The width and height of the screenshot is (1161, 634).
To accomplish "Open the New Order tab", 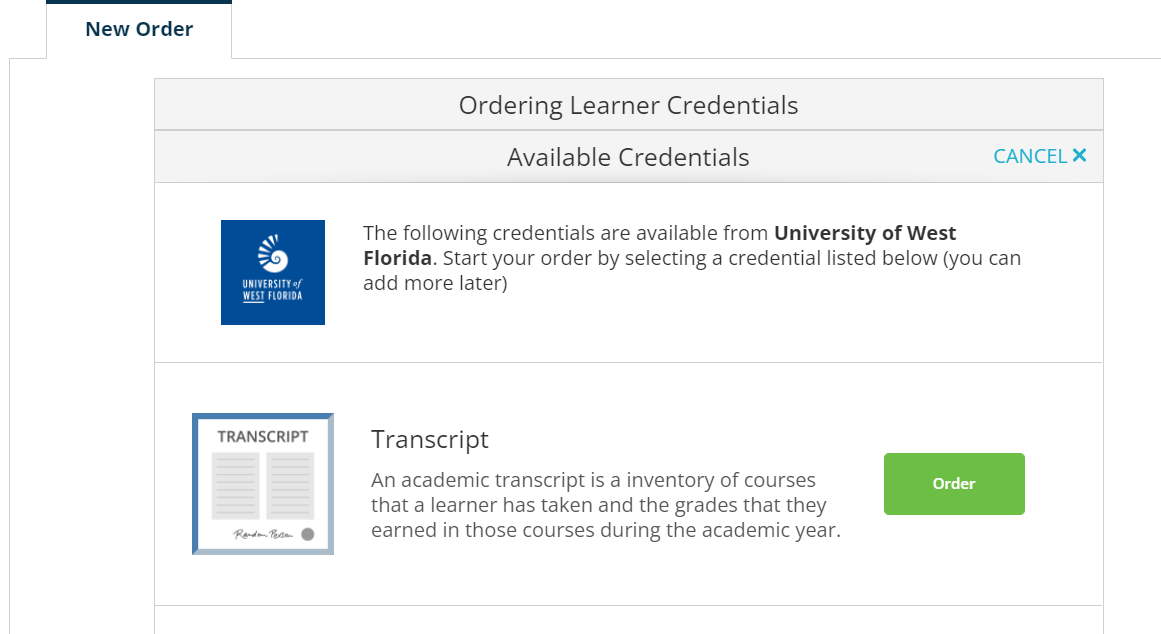I will click(139, 29).
